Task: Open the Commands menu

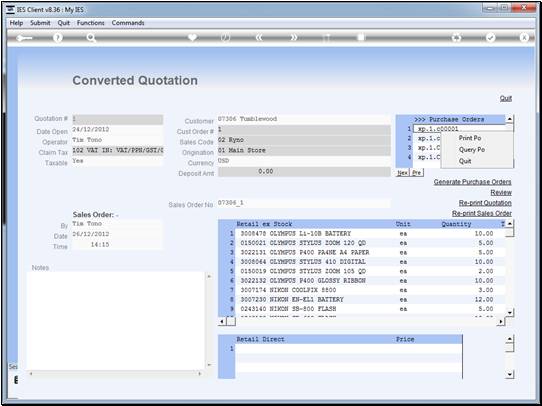Action: pyautogui.click(x=128, y=23)
